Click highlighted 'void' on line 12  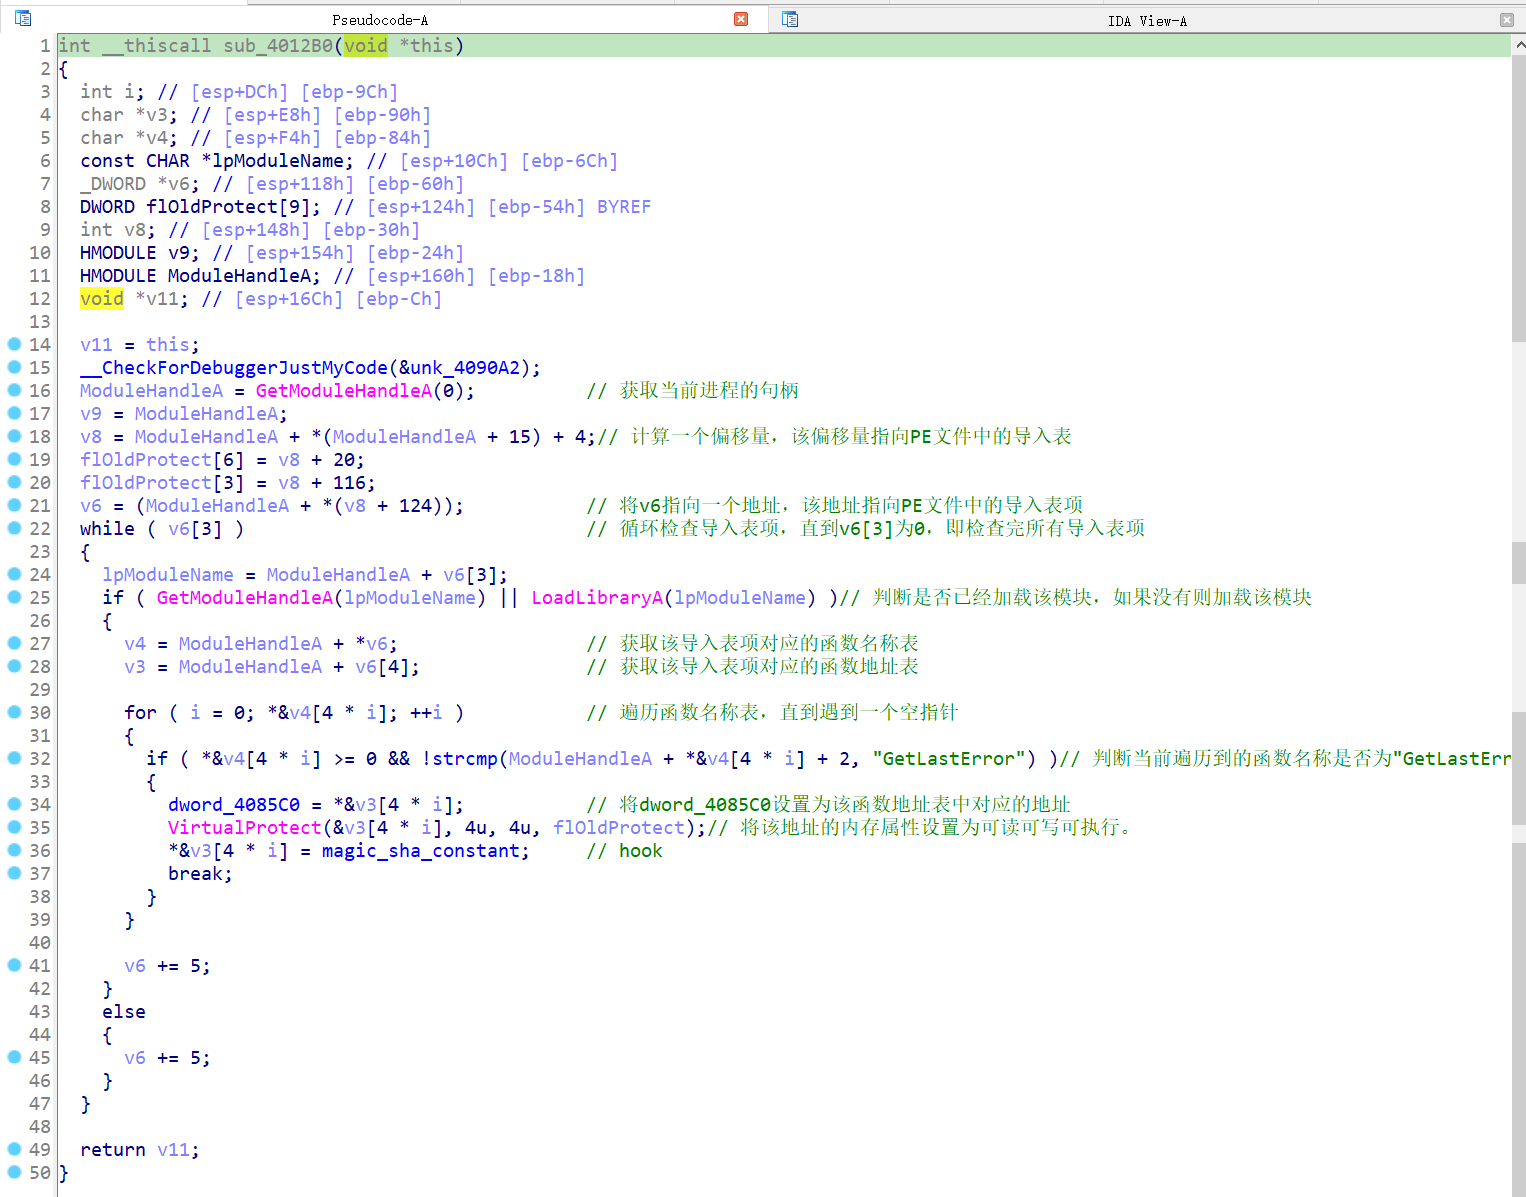pyautogui.click(x=102, y=298)
